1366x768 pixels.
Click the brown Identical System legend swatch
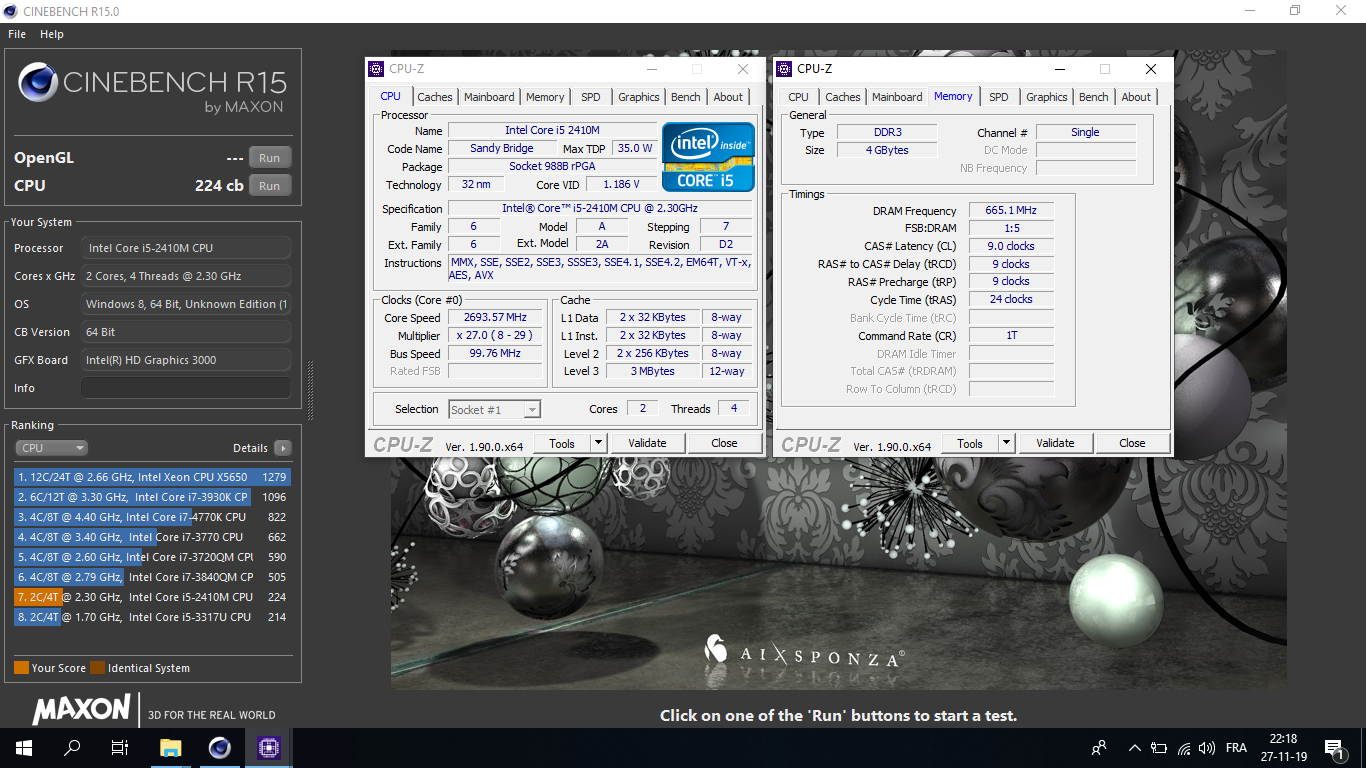(97, 668)
